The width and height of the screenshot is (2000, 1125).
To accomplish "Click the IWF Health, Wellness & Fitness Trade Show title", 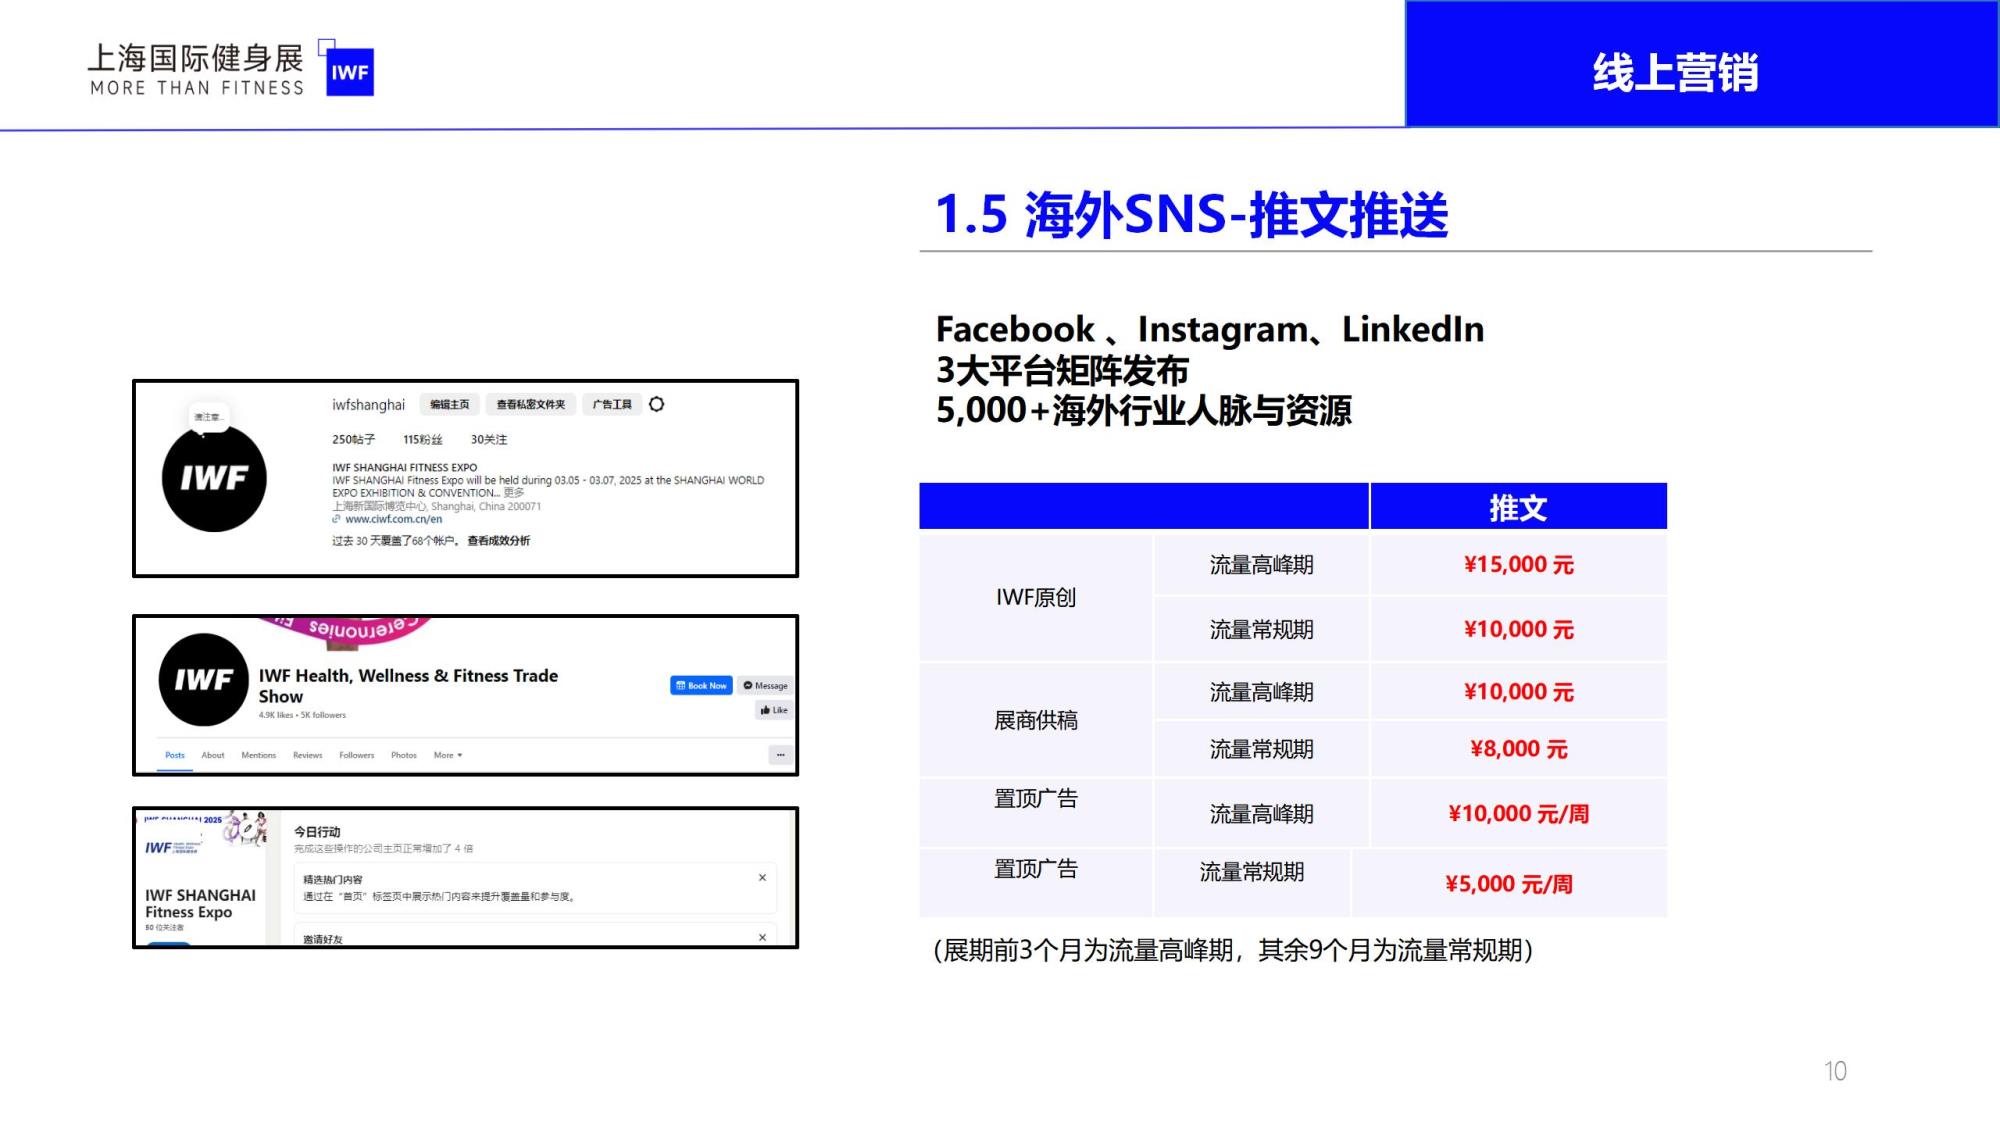I will [408, 686].
